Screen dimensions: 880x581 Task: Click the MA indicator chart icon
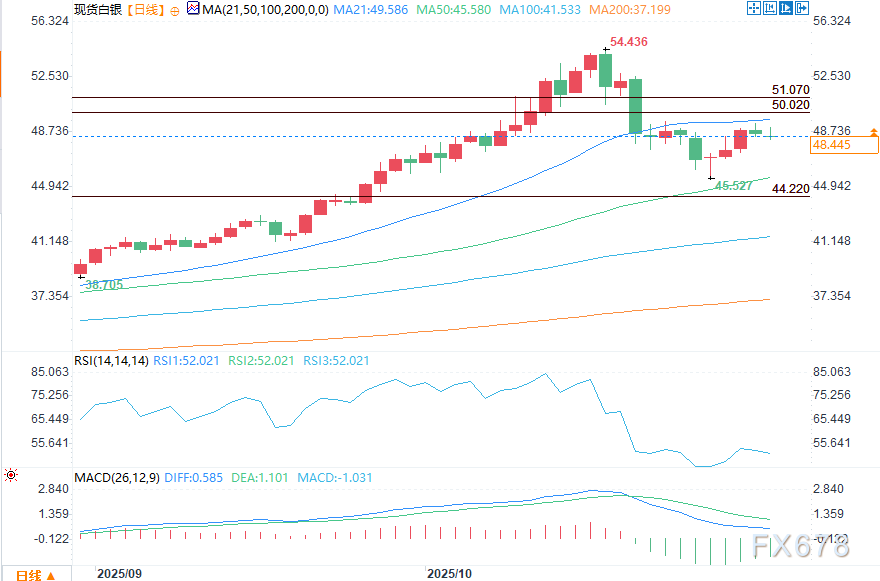193,9
